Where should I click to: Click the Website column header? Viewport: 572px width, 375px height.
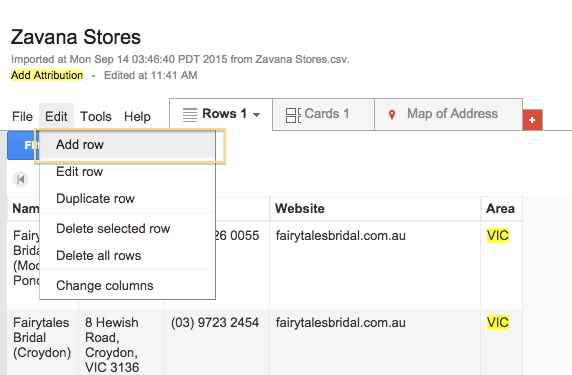pos(375,209)
